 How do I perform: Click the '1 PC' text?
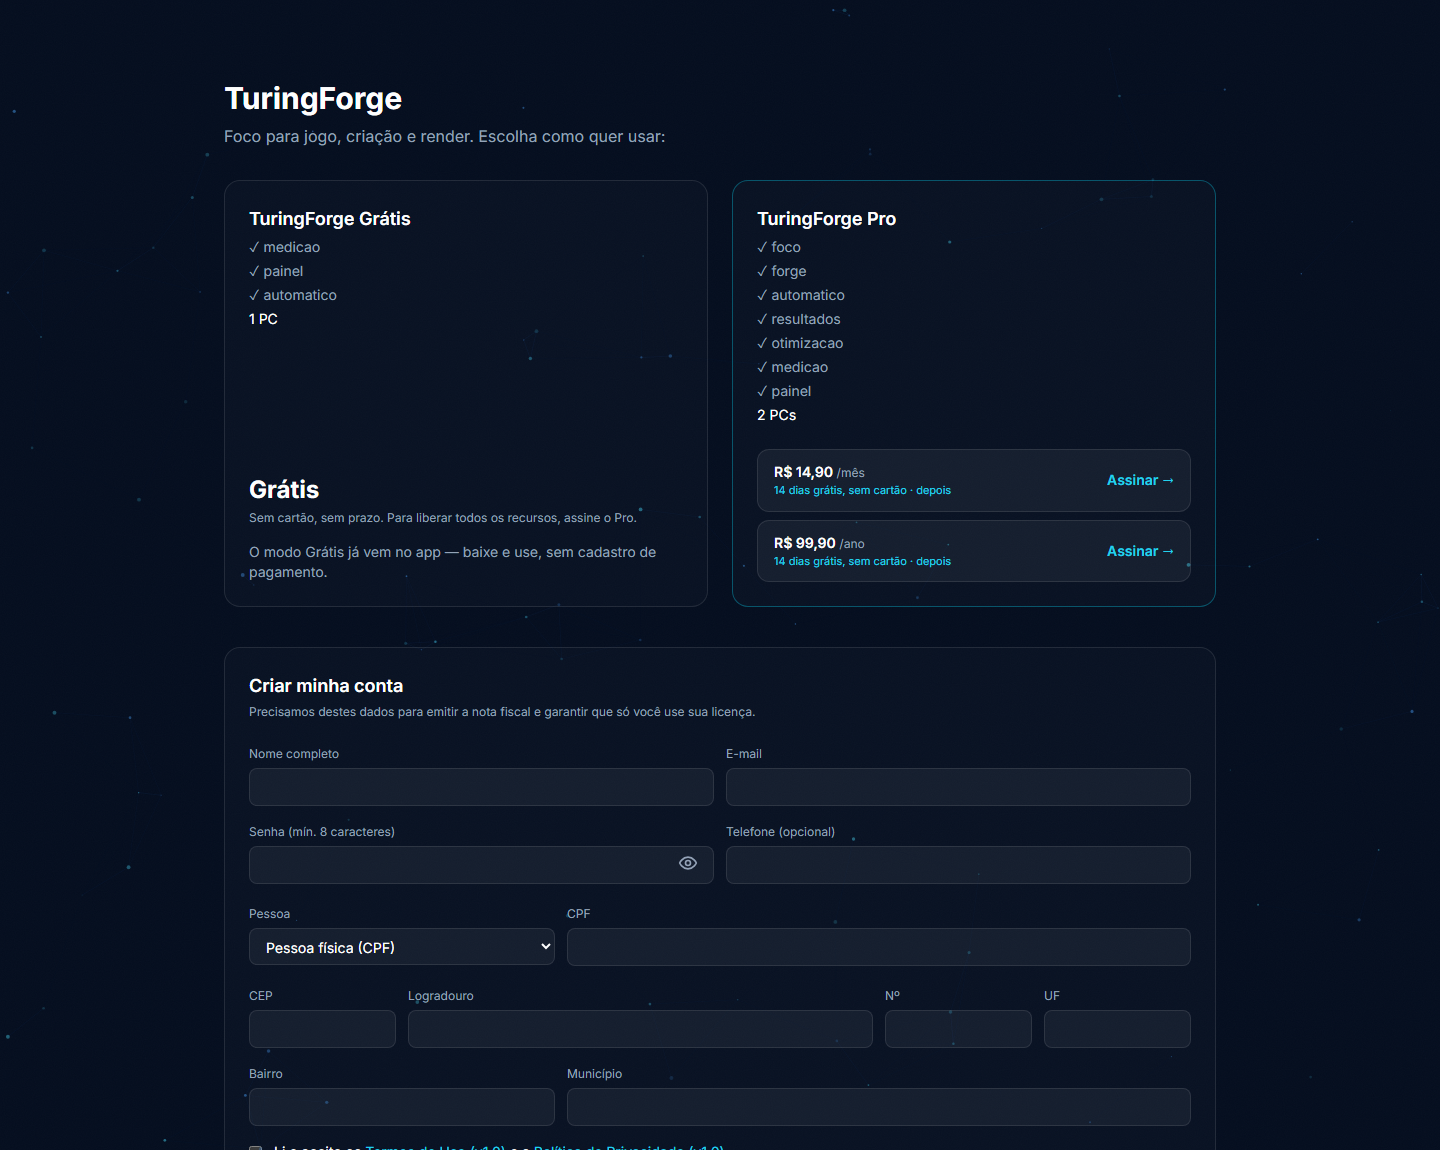pyautogui.click(x=263, y=319)
